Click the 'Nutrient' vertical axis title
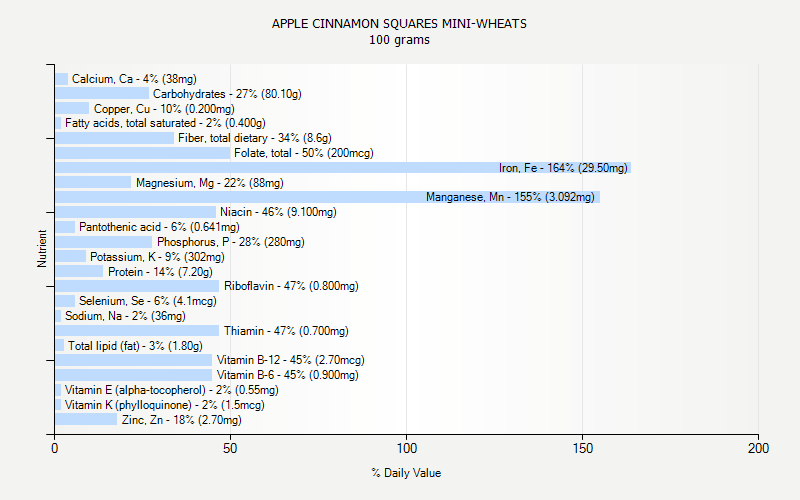The image size is (800, 500). (42, 248)
